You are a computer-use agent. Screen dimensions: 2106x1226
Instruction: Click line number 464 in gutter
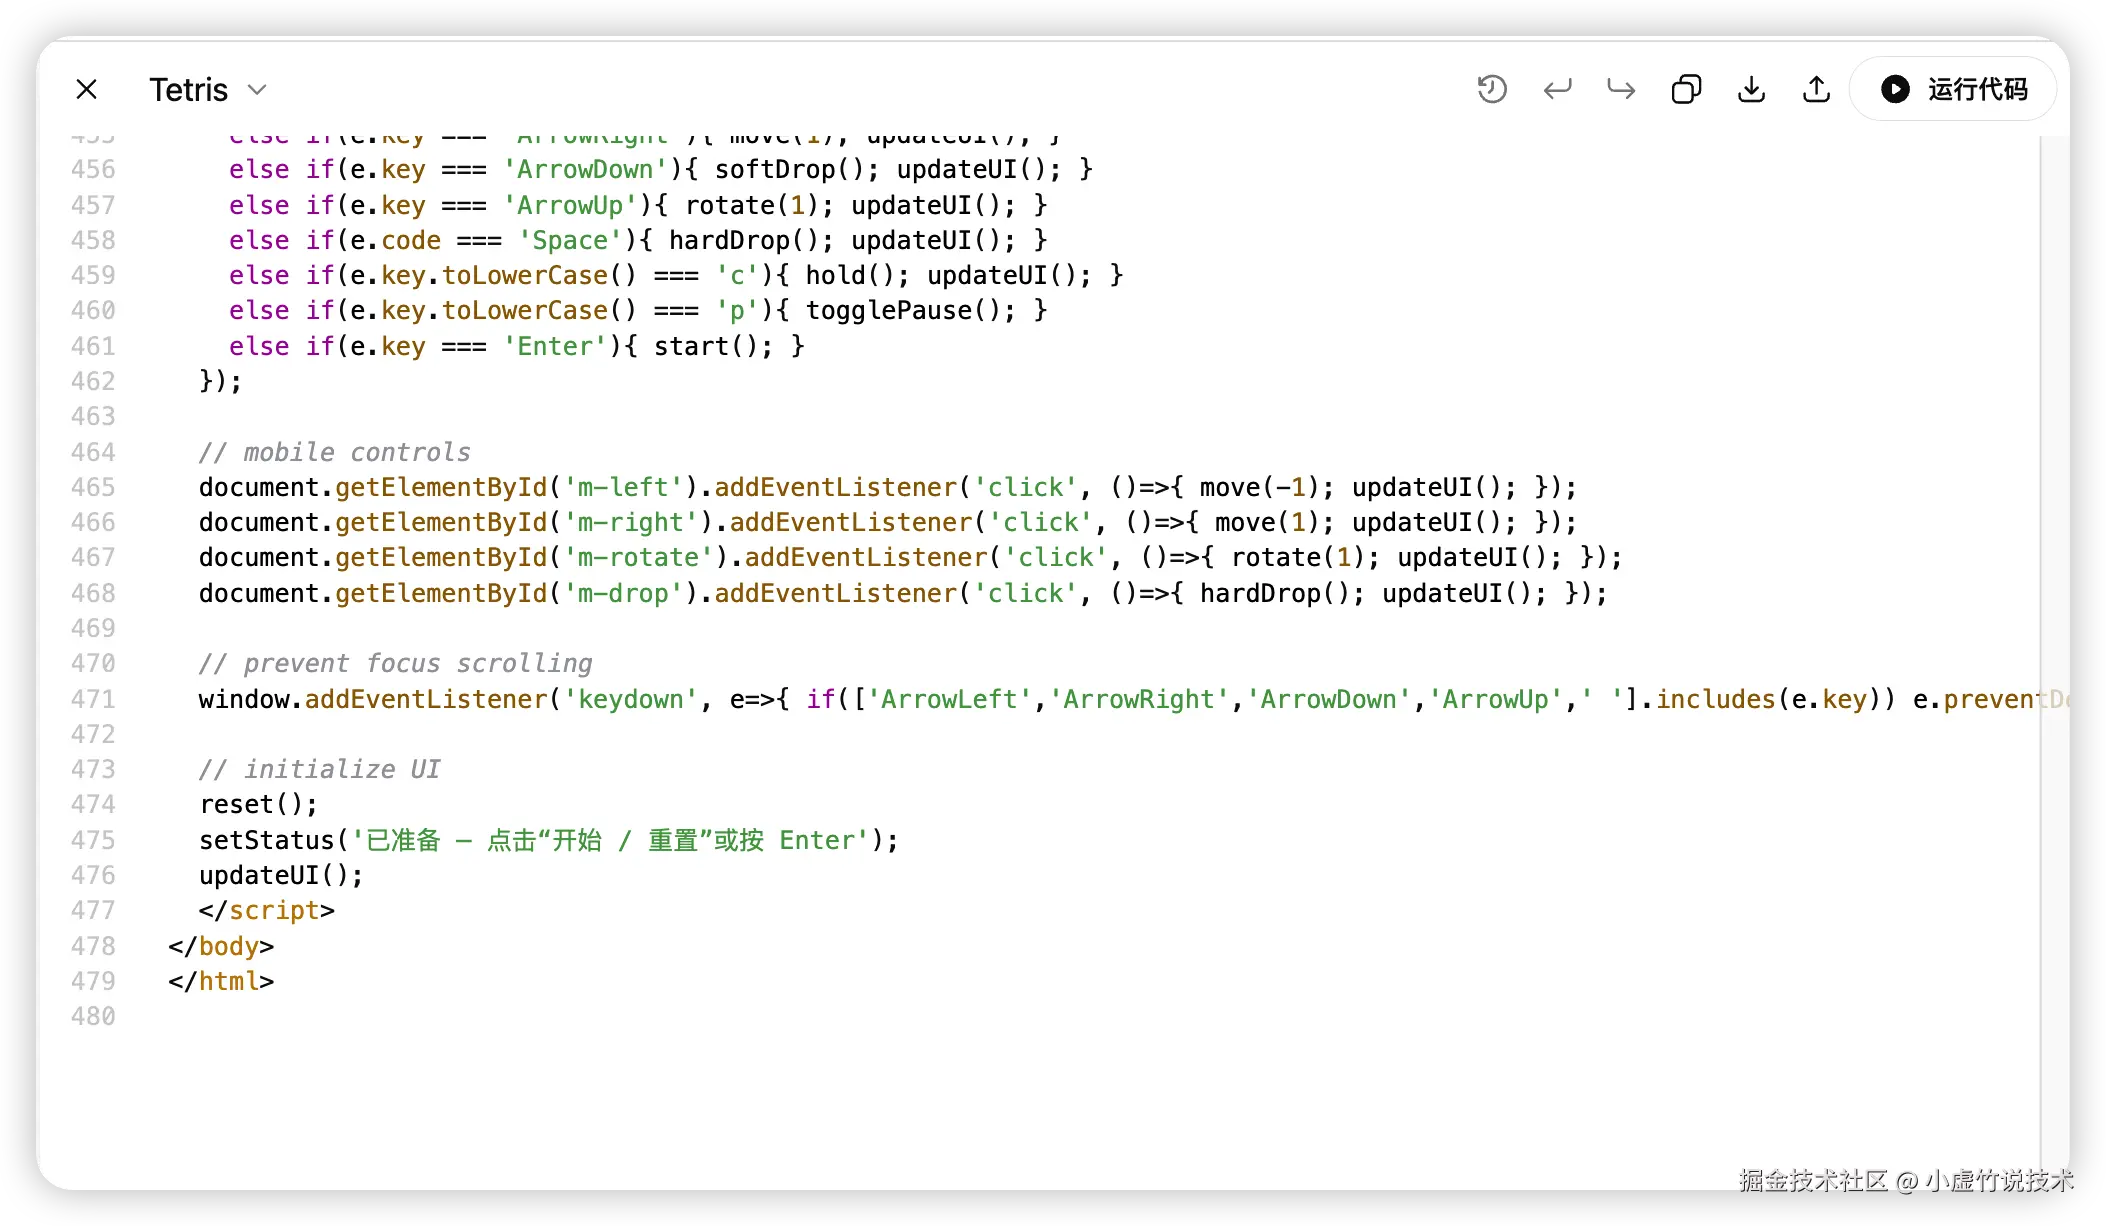point(93,452)
